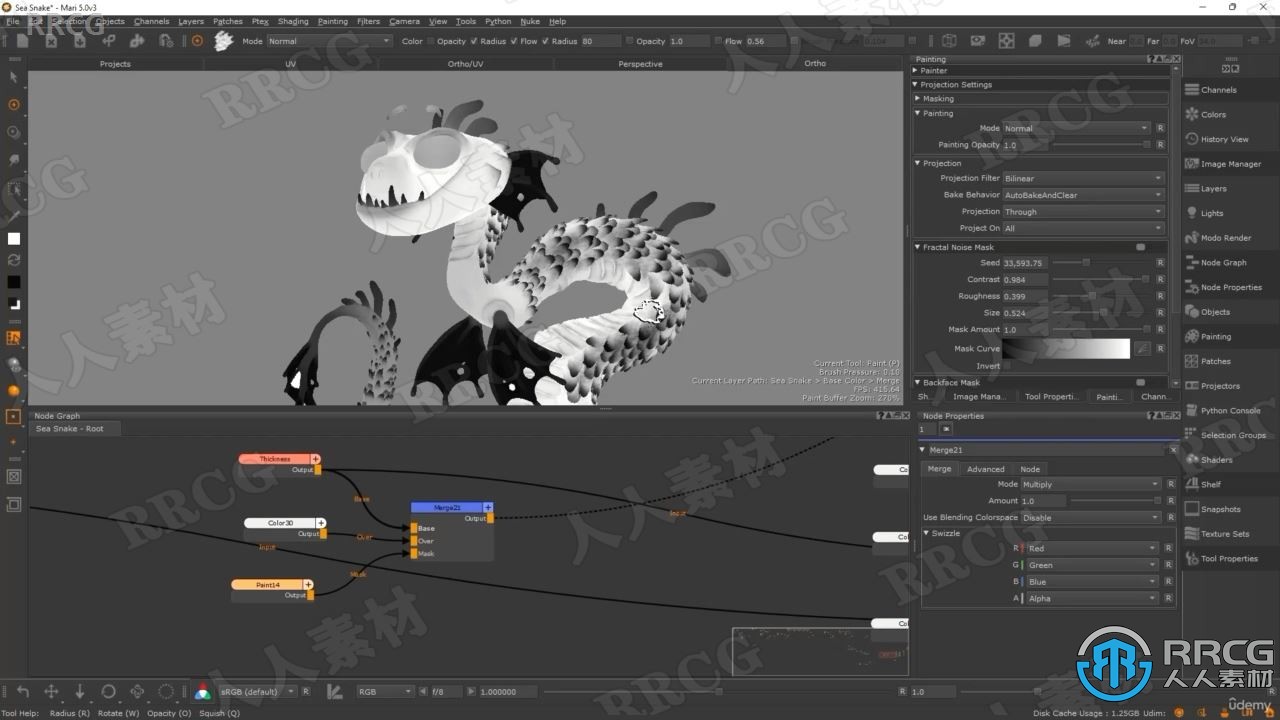The height and width of the screenshot is (720, 1280).
Task: Open the brush preset splat icon
Action: tap(223, 41)
